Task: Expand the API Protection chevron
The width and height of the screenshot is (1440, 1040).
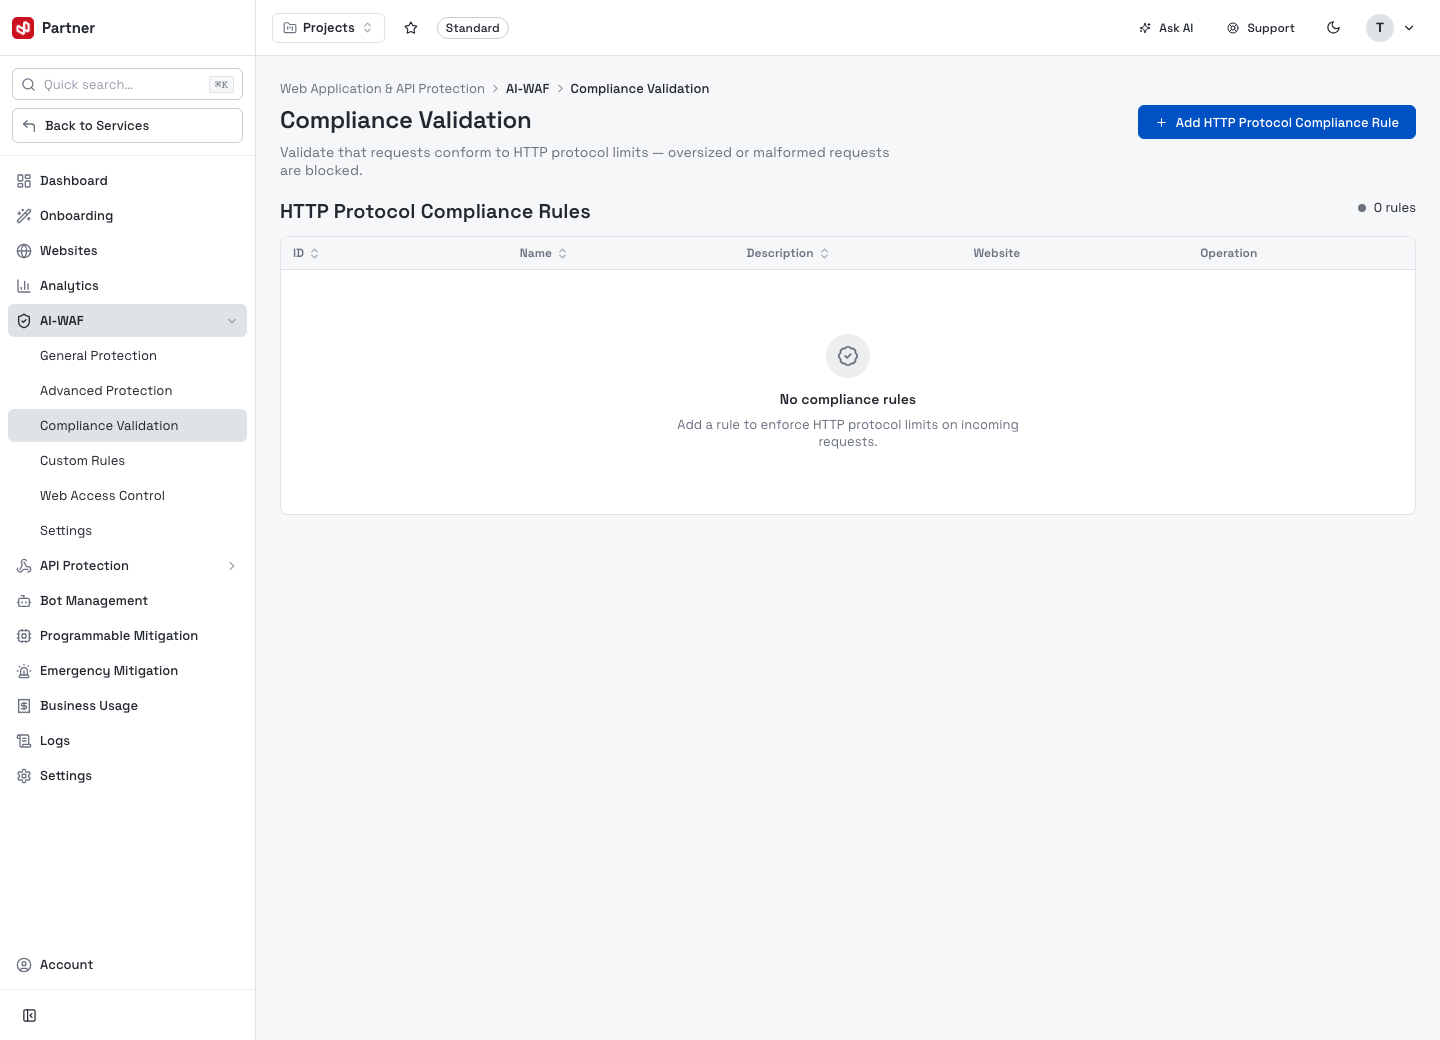Action: pos(232,566)
